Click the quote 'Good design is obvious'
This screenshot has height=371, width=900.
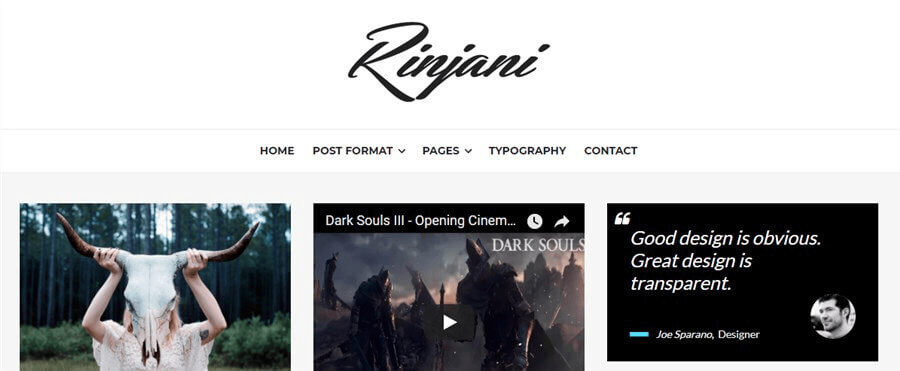click(726, 261)
